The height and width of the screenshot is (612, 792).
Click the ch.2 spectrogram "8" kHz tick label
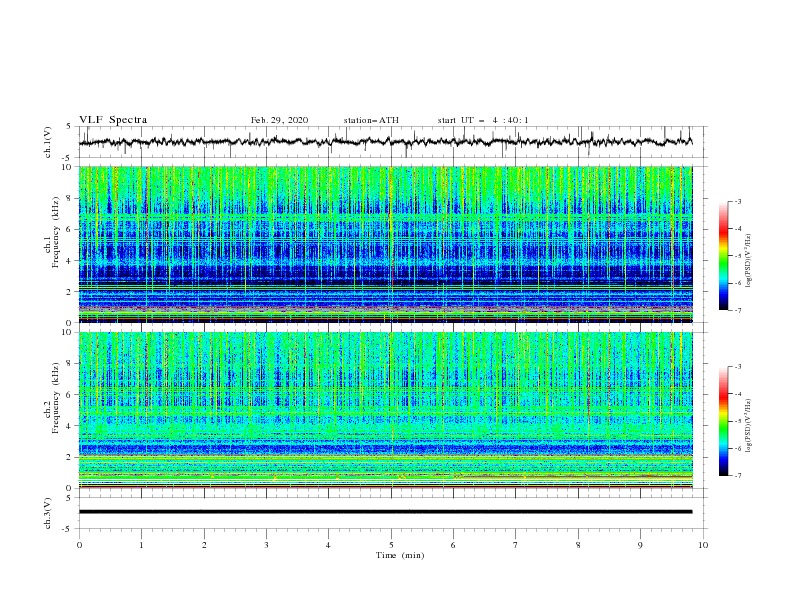(70, 364)
